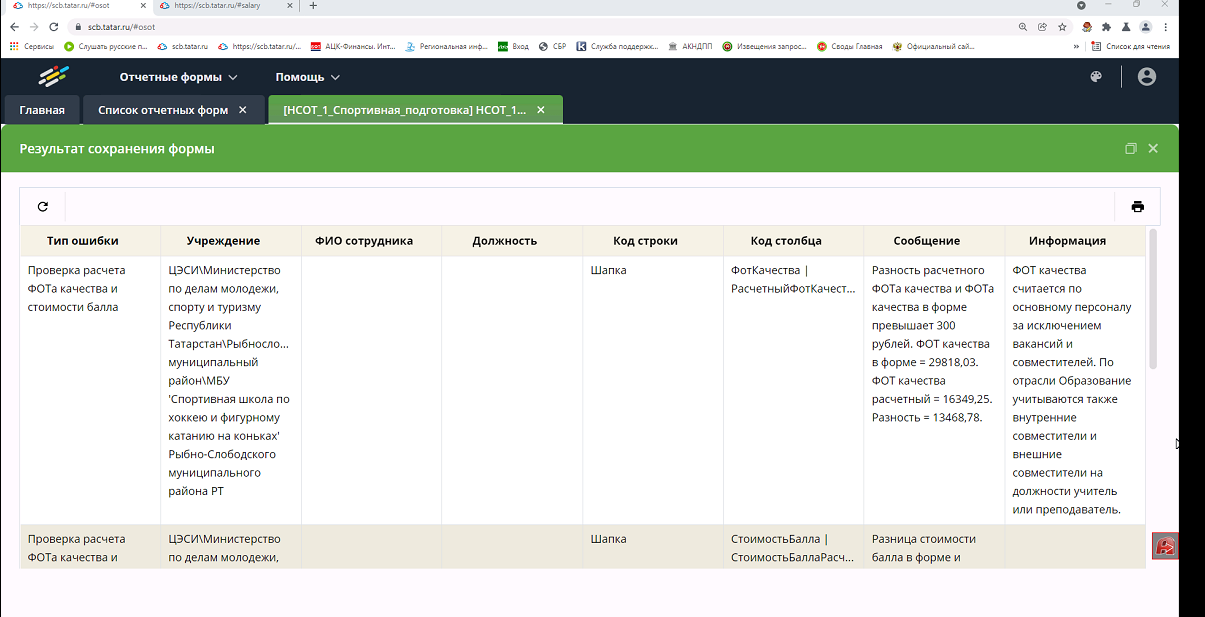Bookmark this page with the star icon
The image size is (1205, 617).
coord(1062,27)
